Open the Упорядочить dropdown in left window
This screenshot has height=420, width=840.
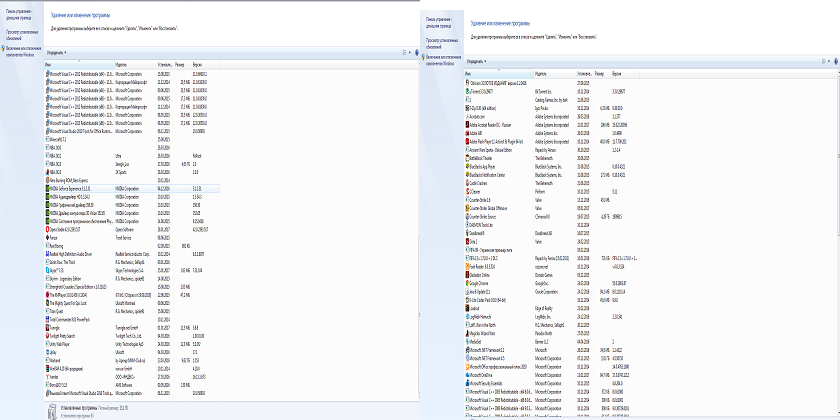(57, 52)
